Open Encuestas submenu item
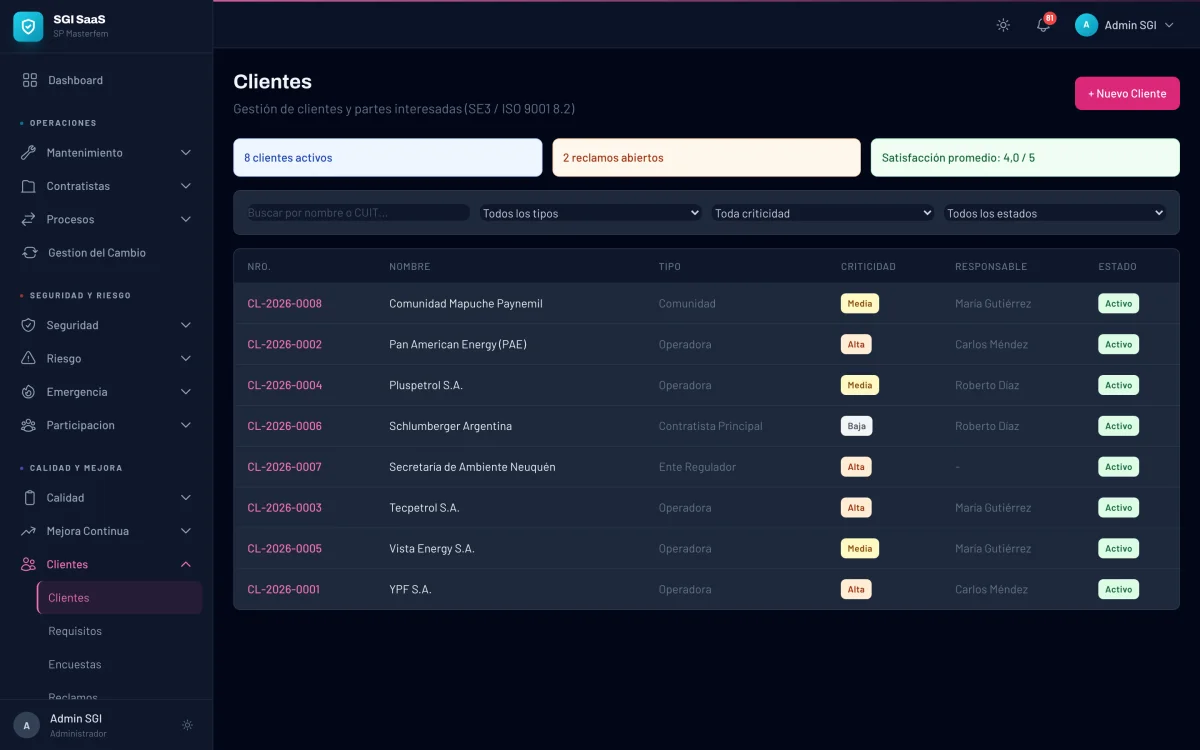The image size is (1200, 750). [x=75, y=664]
